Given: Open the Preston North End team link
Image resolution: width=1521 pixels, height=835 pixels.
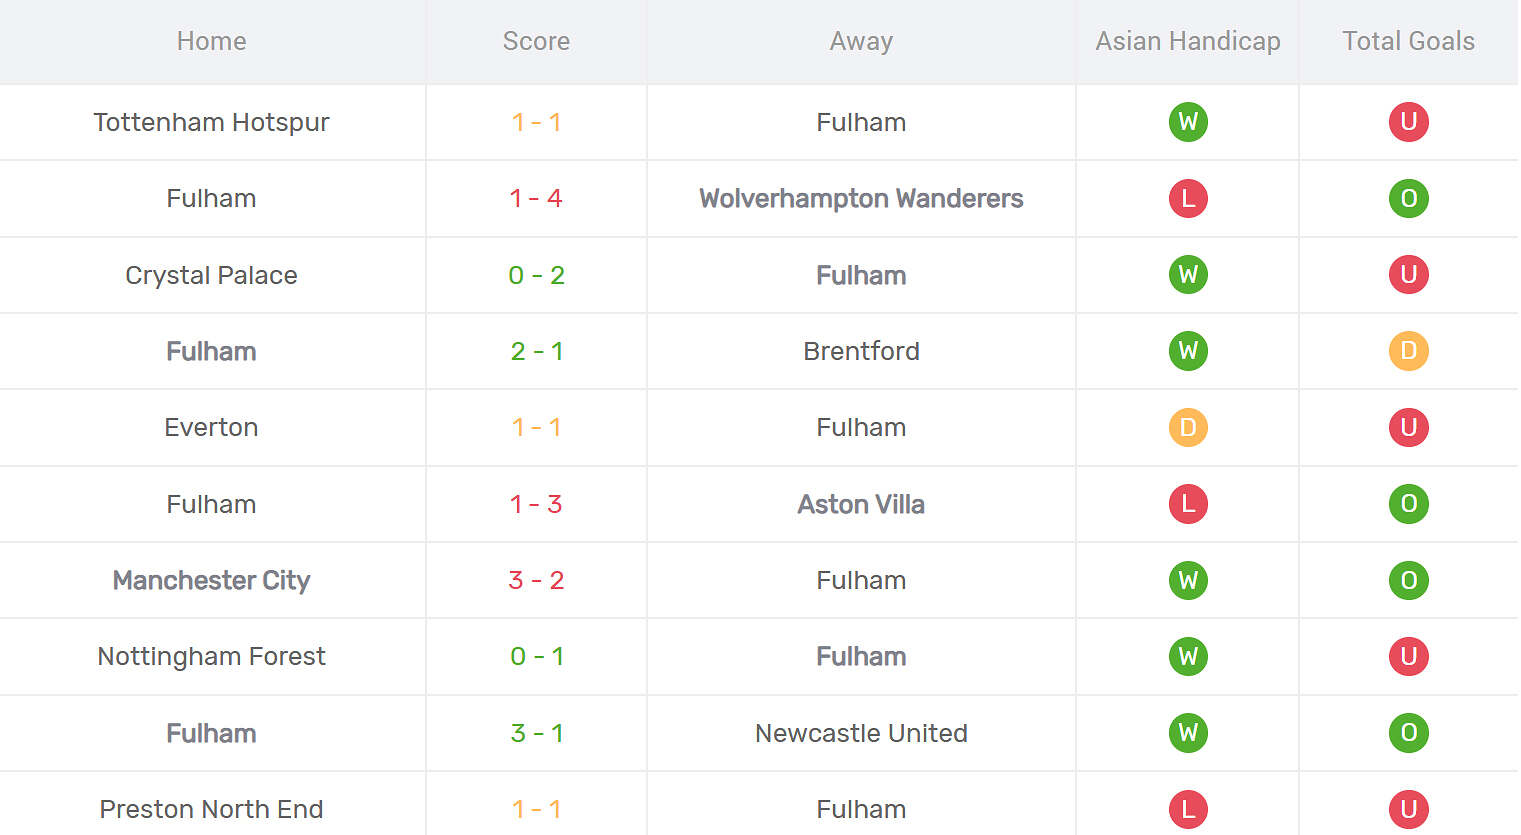Looking at the screenshot, I should pos(211,809).
